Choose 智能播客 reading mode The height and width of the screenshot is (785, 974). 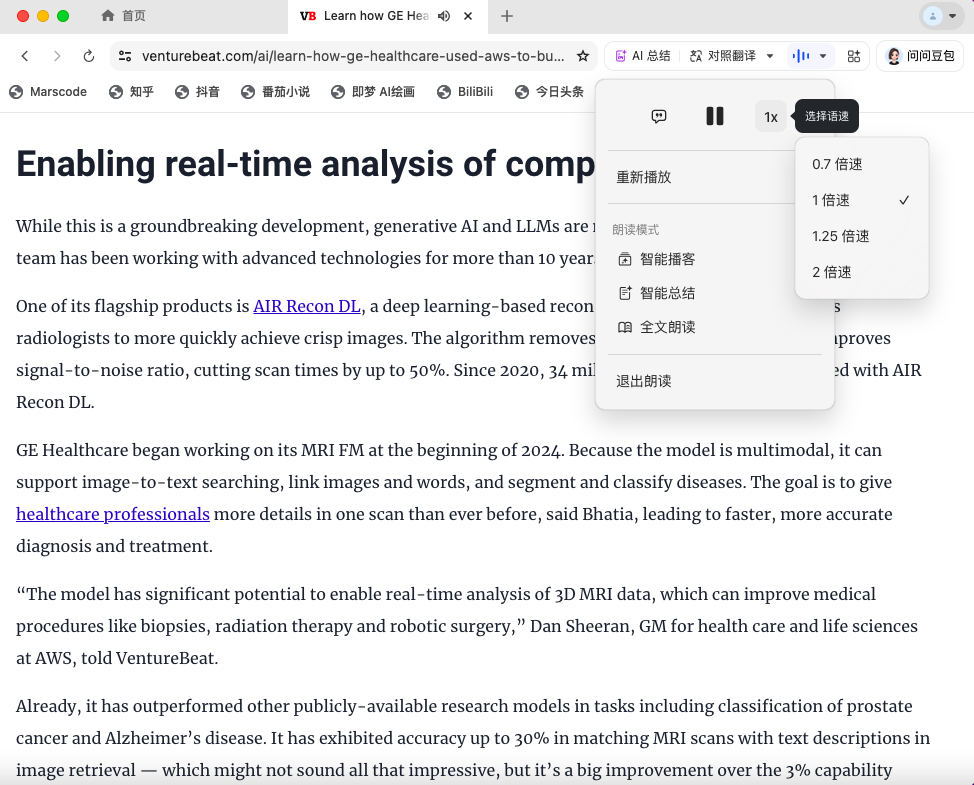[x=657, y=259]
